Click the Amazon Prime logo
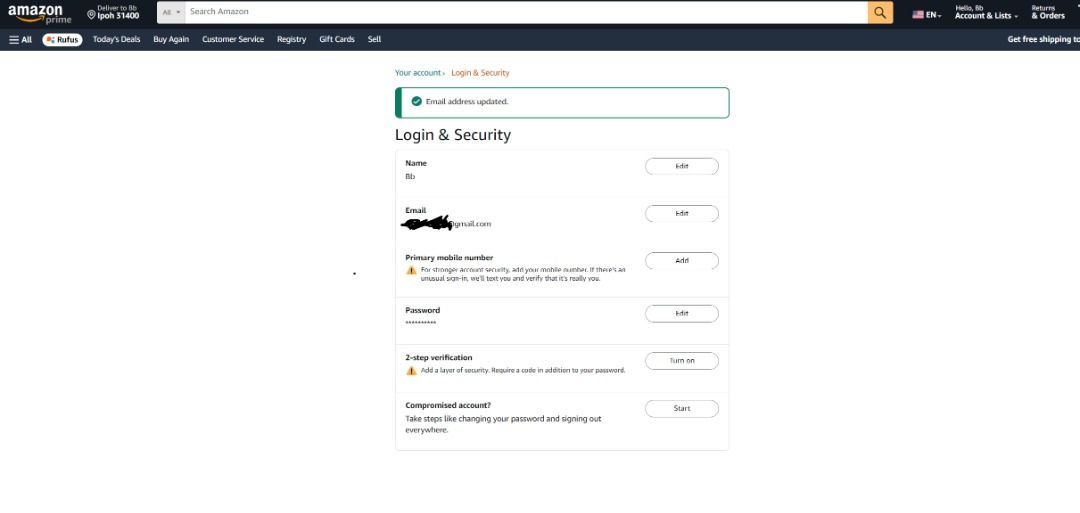 [39, 13]
